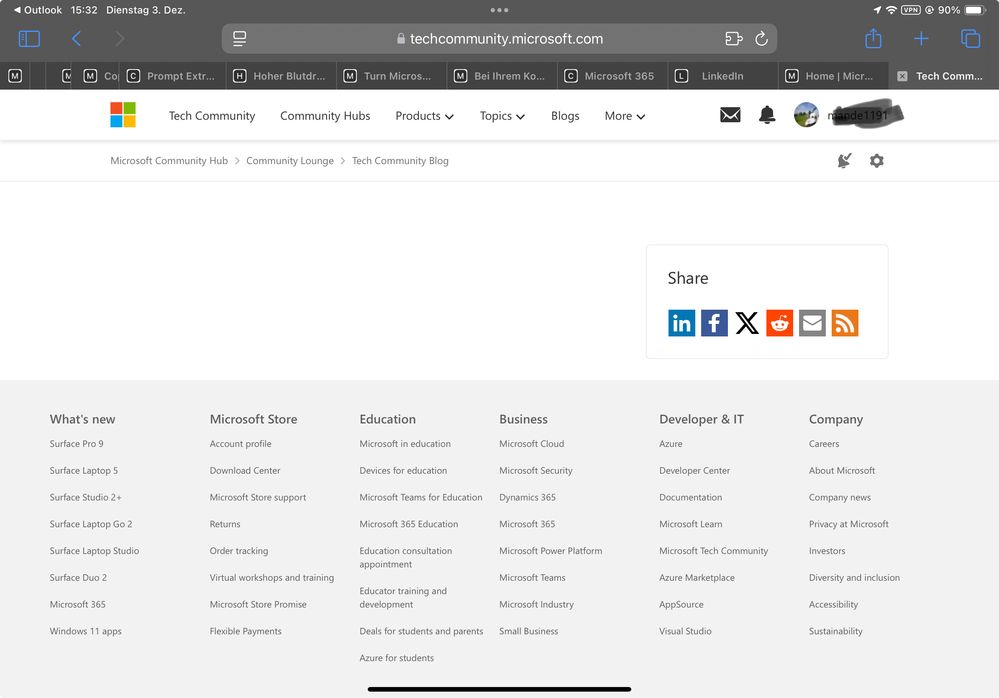This screenshot has width=999, height=698.
Task: Open Careers footer link
Action: click(x=824, y=443)
